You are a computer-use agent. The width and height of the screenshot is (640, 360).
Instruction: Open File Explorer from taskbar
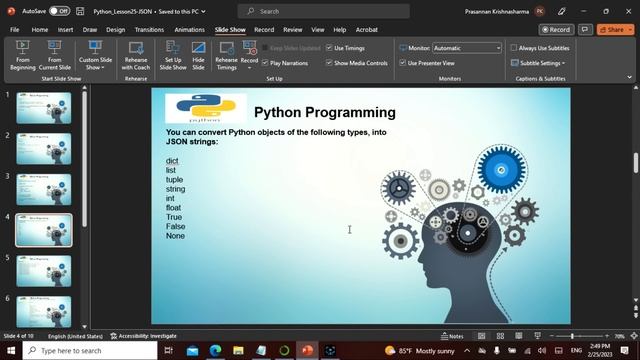click(238, 350)
